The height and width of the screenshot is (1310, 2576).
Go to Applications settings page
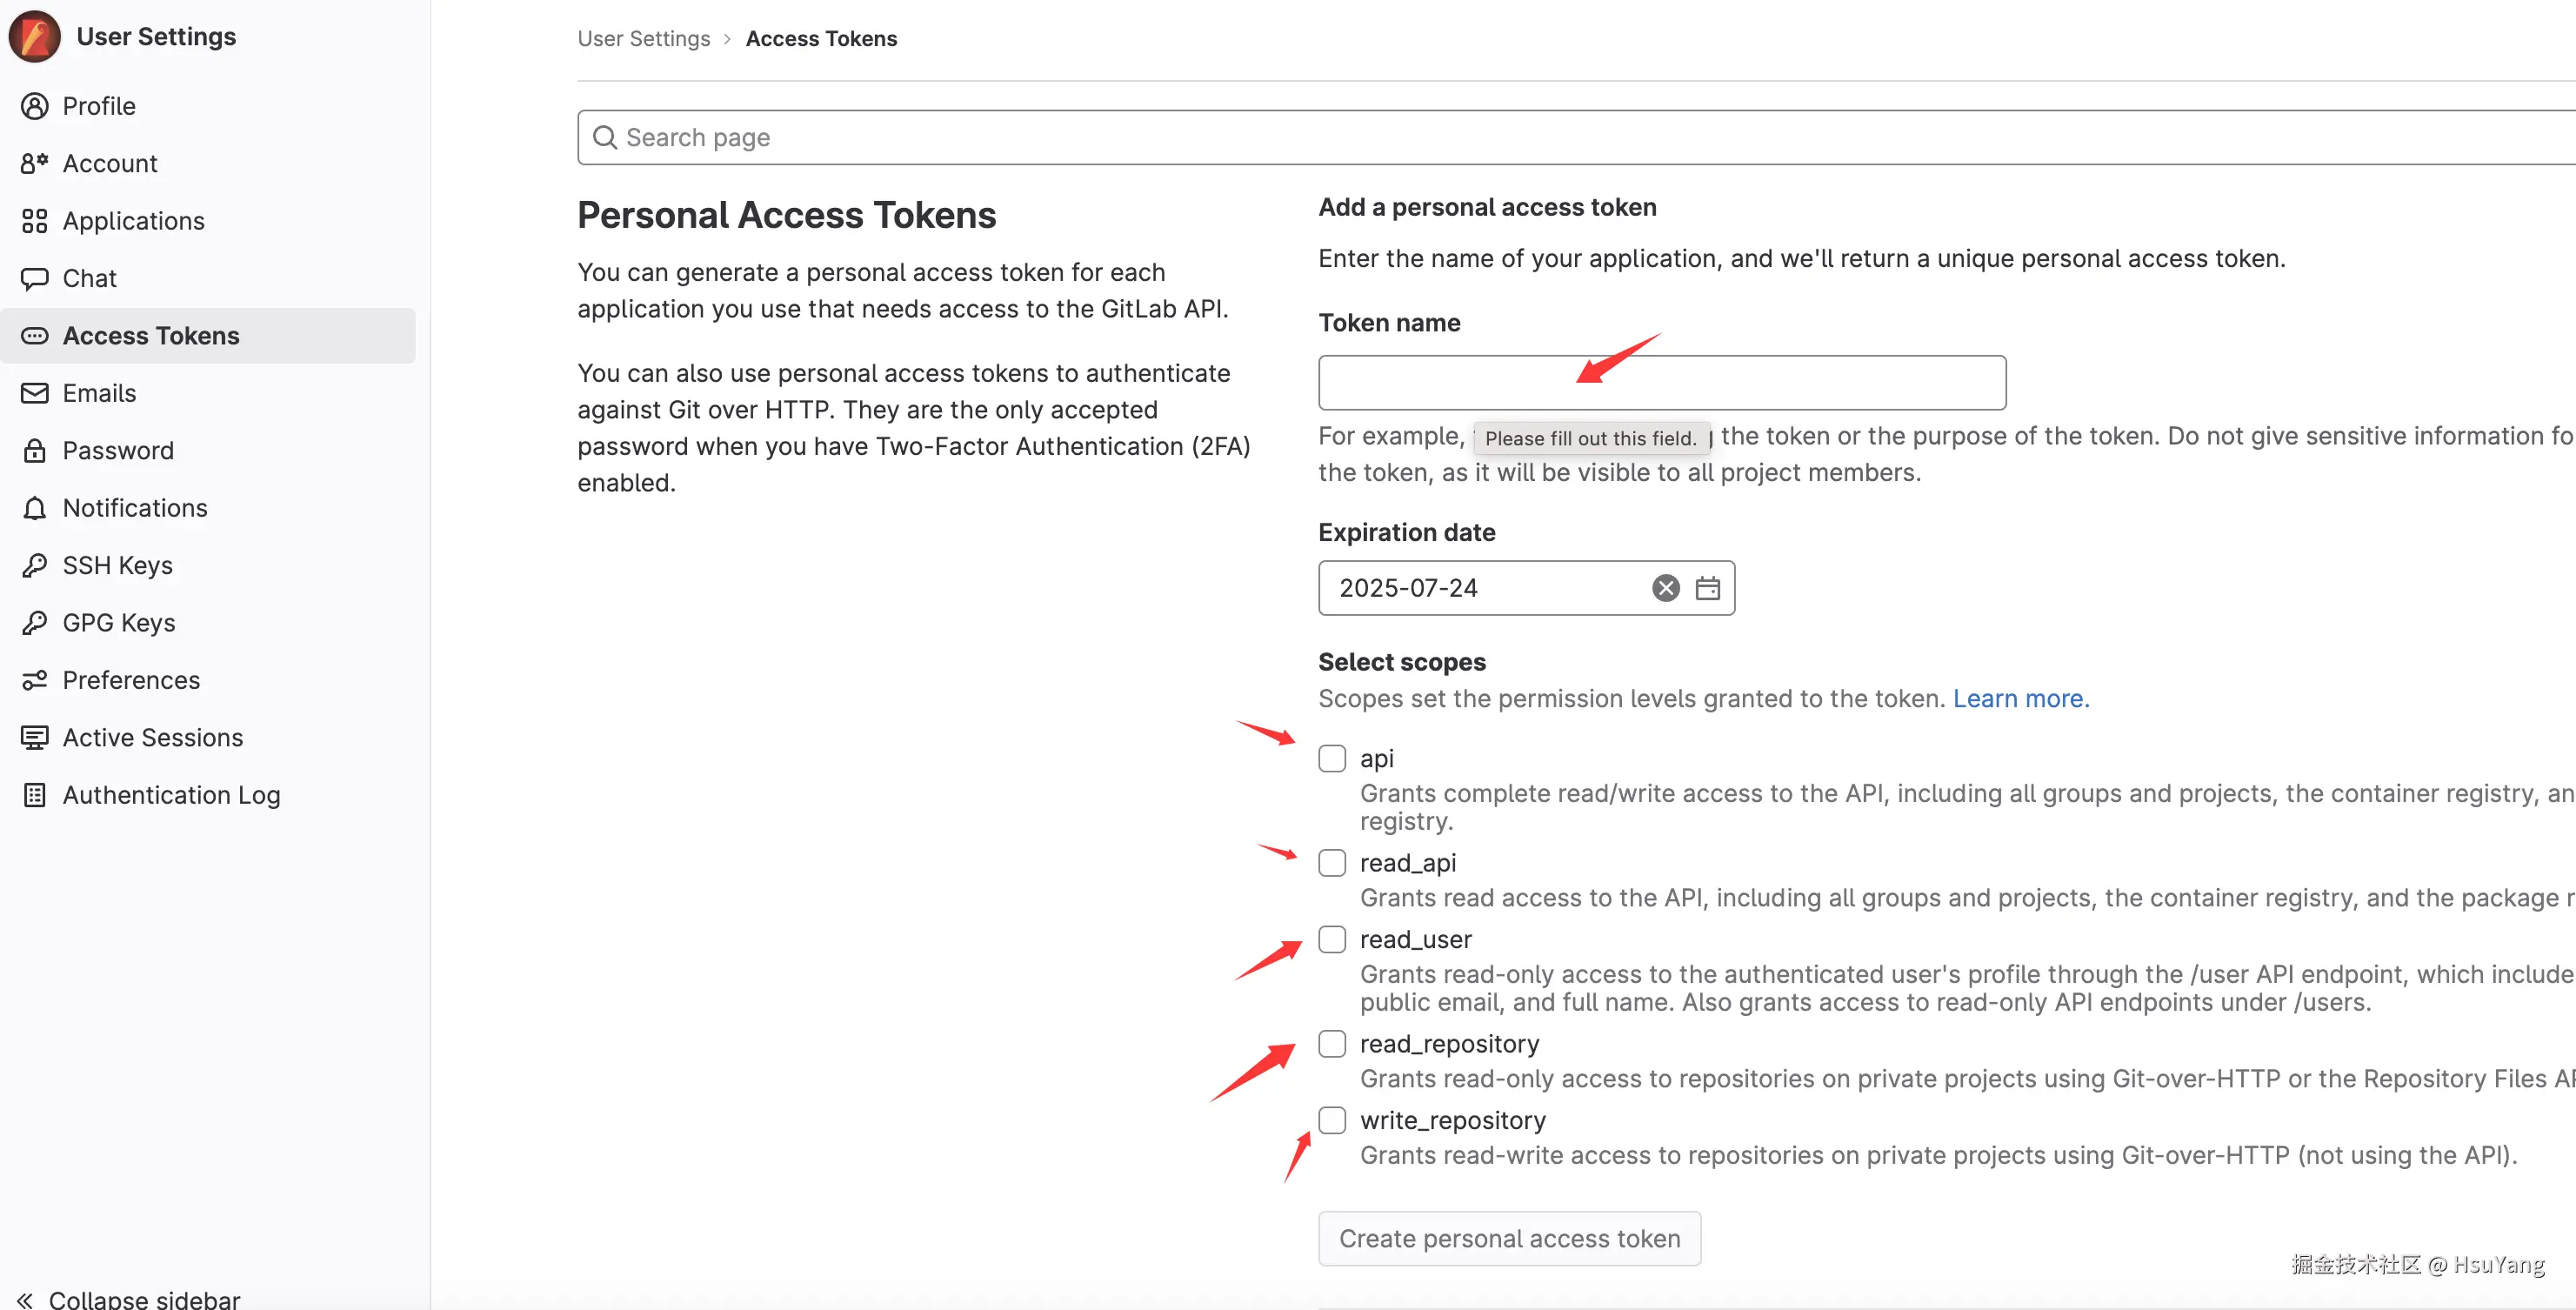[133, 221]
